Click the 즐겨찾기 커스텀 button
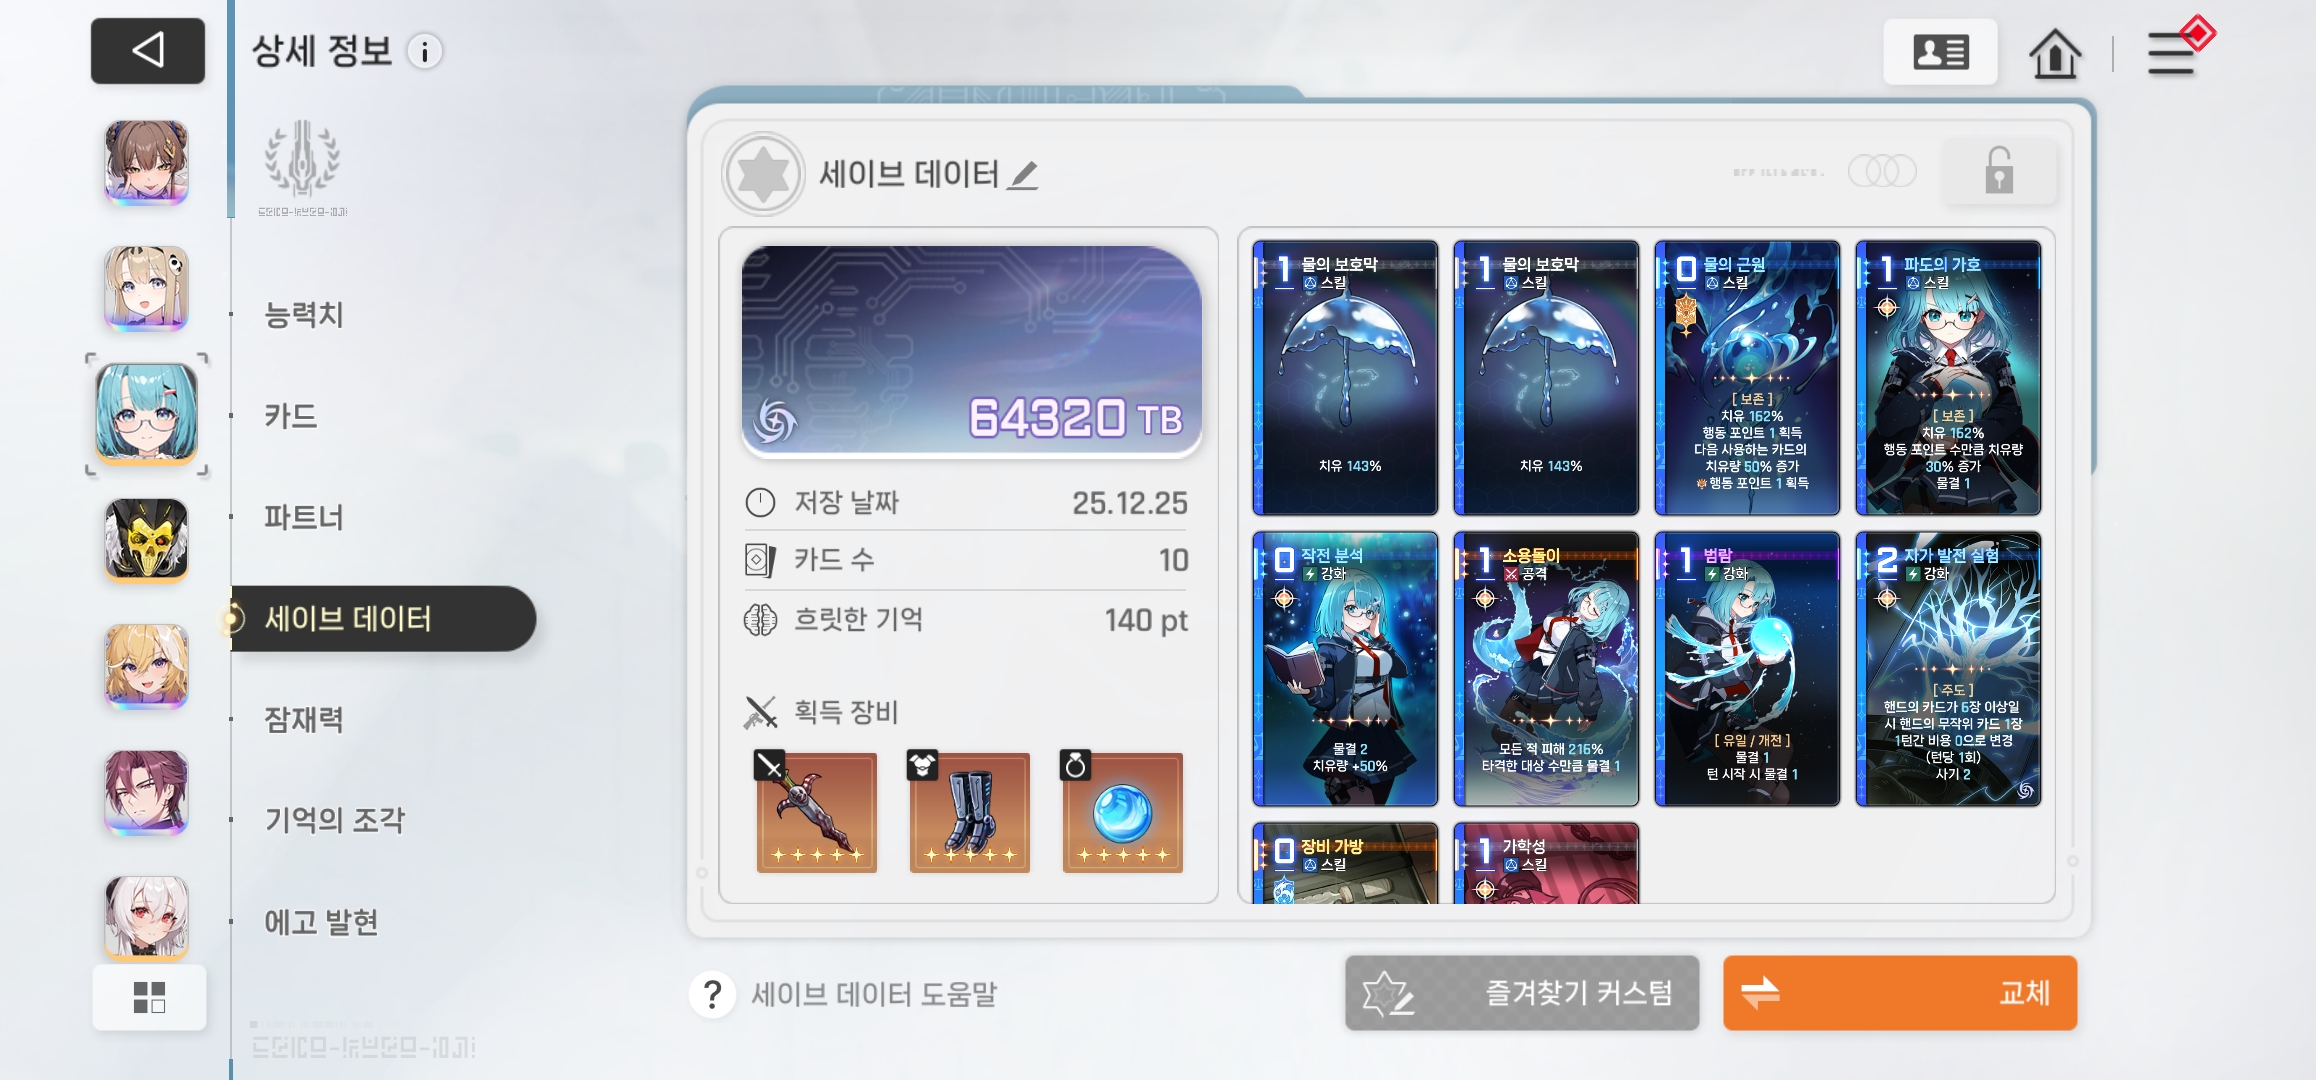This screenshot has width=2316, height=1080. pyautogui.click(x=1521, y=993)
